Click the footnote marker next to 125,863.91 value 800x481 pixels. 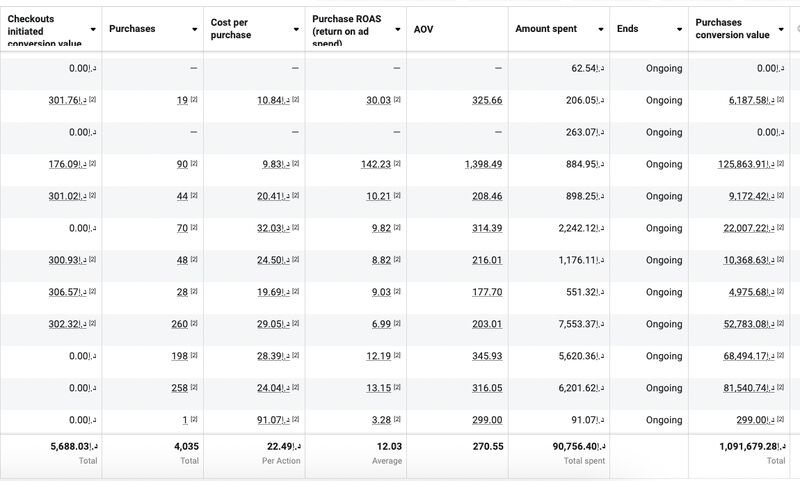[779, 164]
